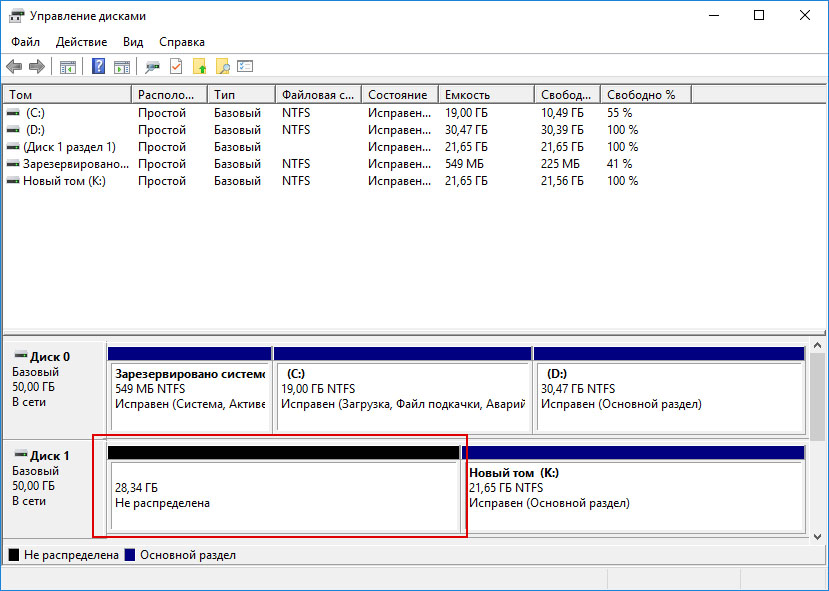
Task: Click the app icon in title bar
Action: point(16,16)
